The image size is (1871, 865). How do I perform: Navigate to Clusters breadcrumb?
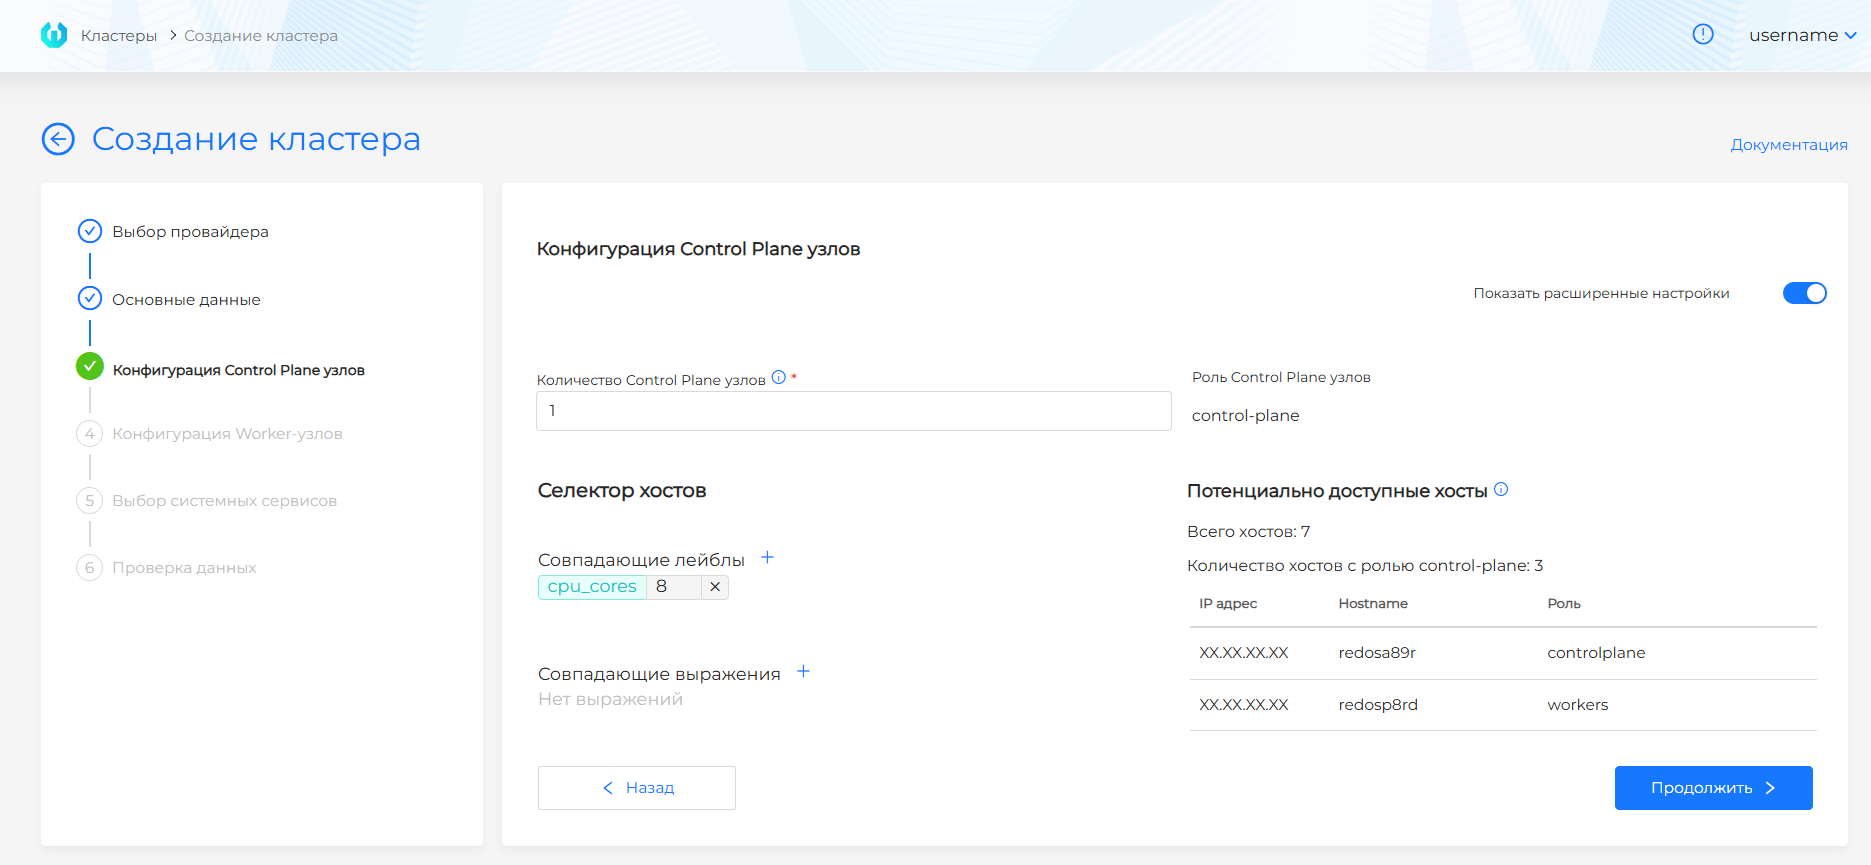(119, 36)
